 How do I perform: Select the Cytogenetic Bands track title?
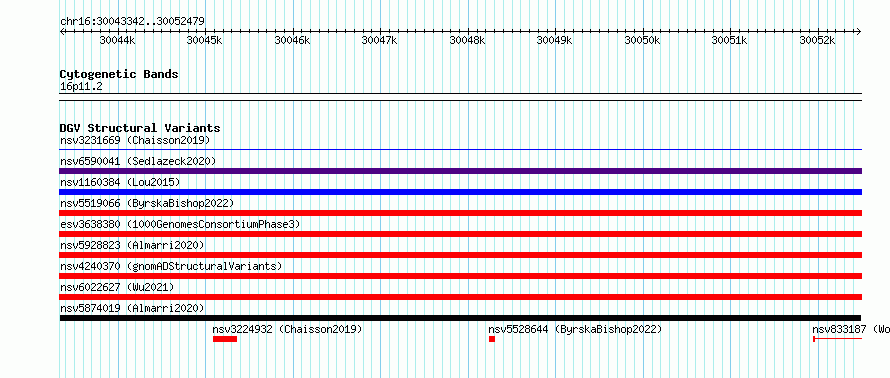(x=119, y=74)
